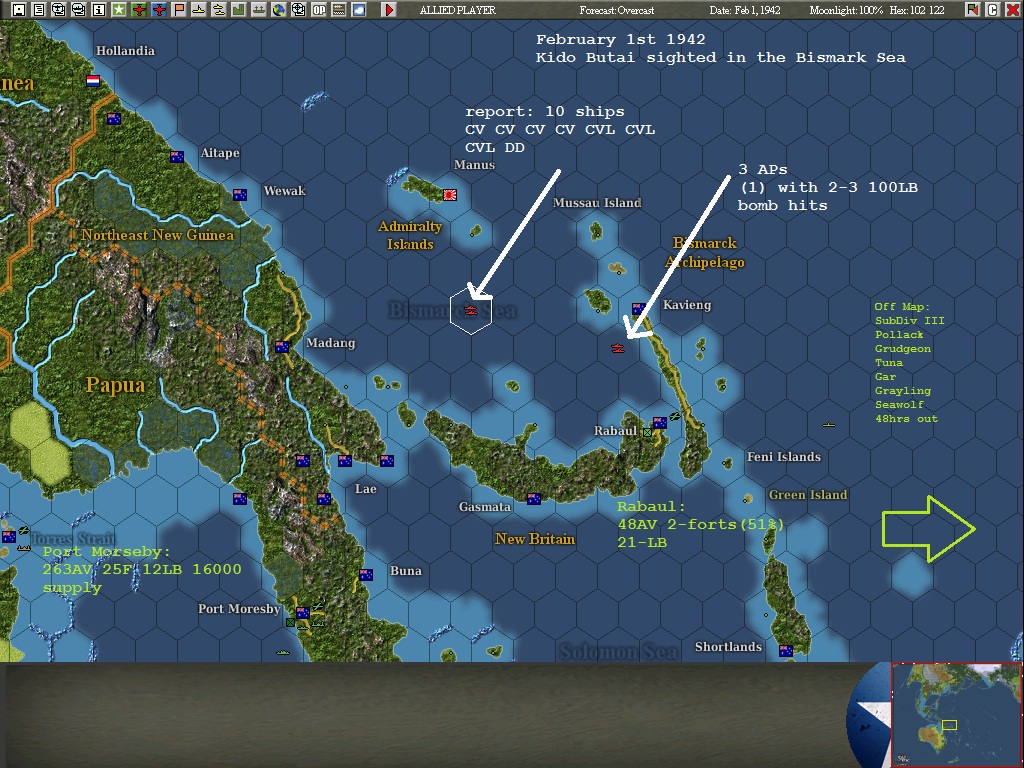Select the Buna base flag

pyautogui.click(x=366, y=574)
